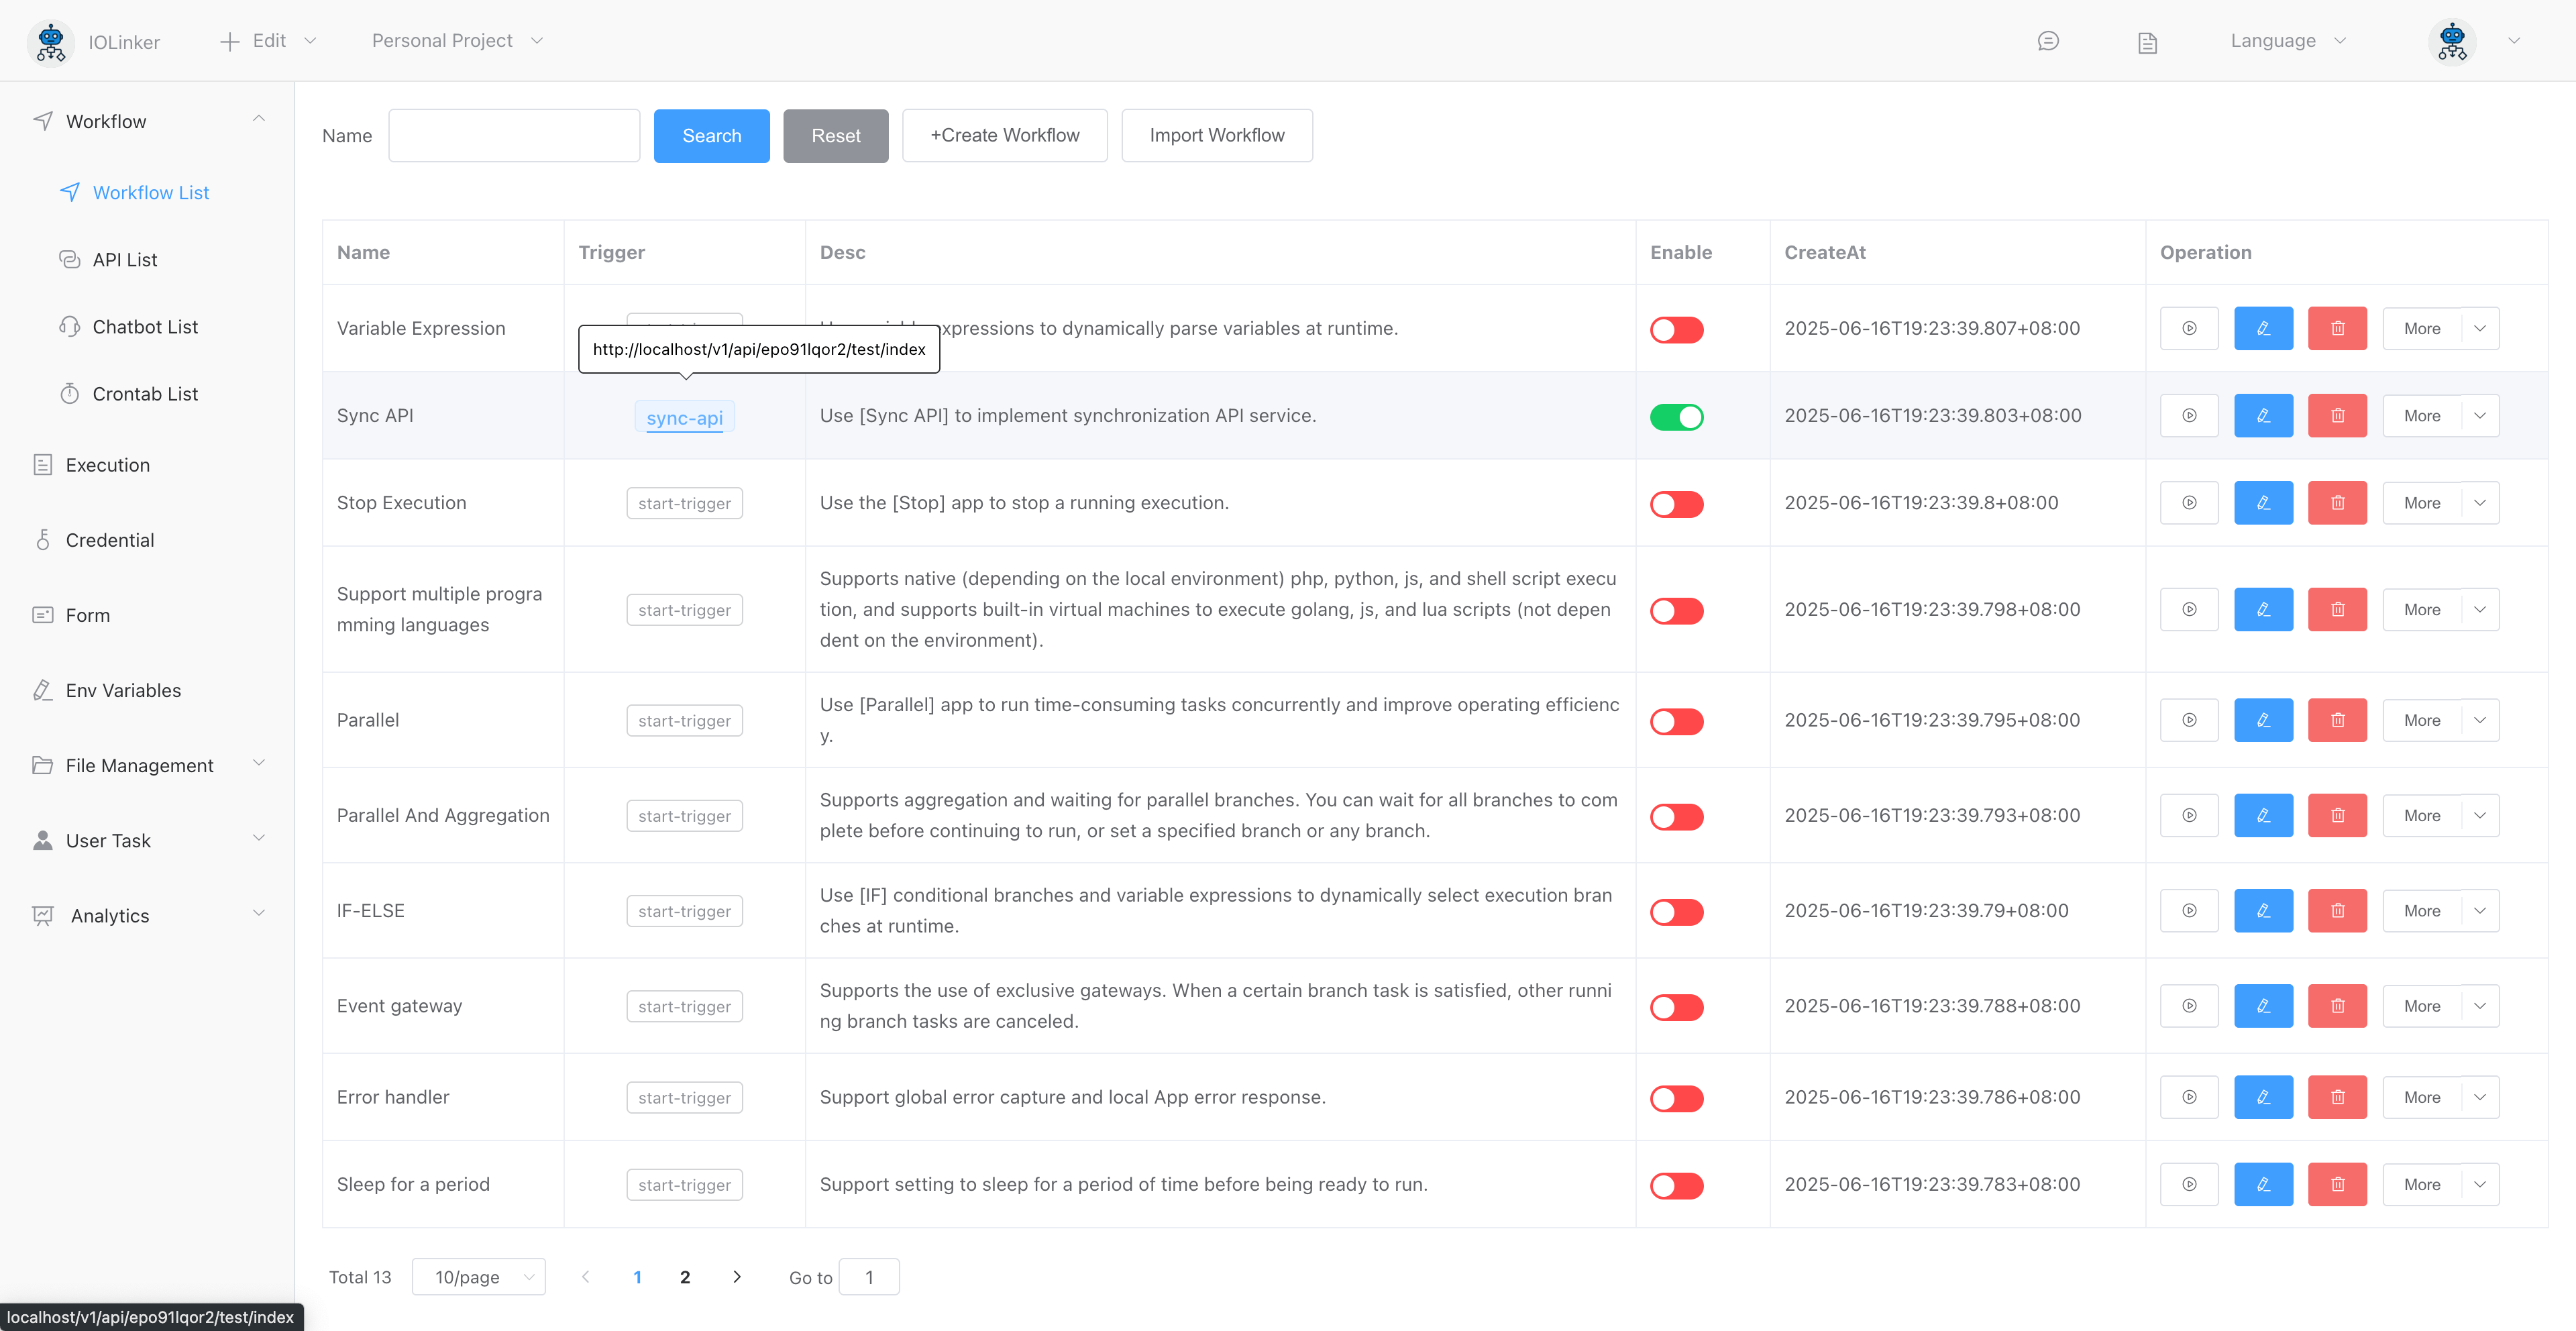The width and height of the screenshot is (2576, 1331).
Task: Open the 10/page size dropdown
Action: coord(478,1277)
